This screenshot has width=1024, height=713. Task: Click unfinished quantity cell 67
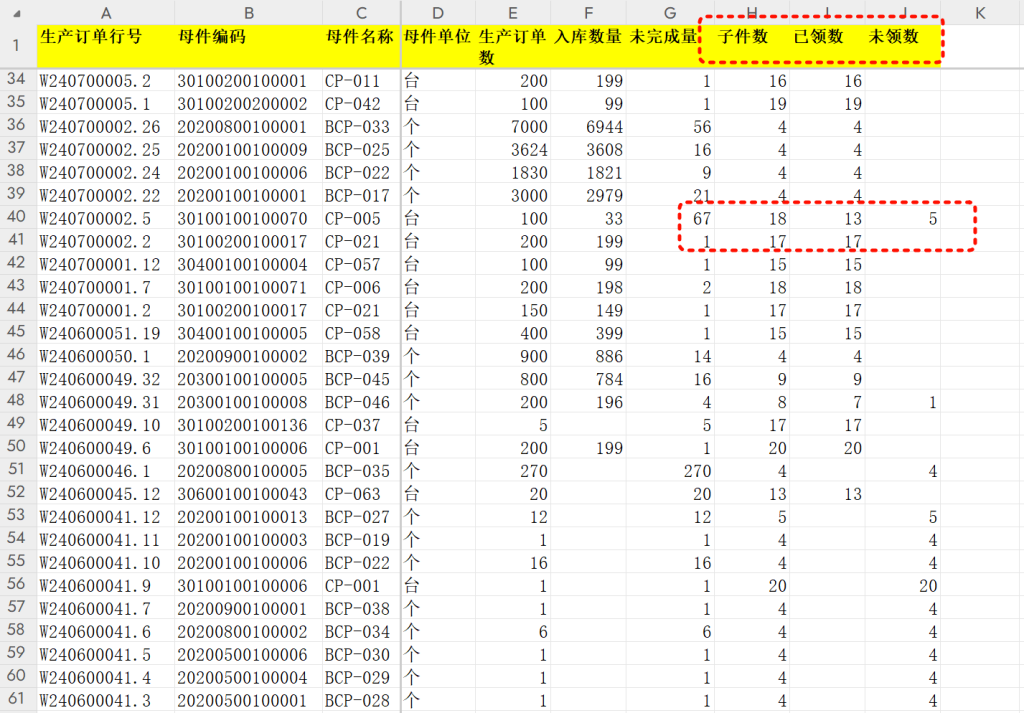tap(670, 219)
